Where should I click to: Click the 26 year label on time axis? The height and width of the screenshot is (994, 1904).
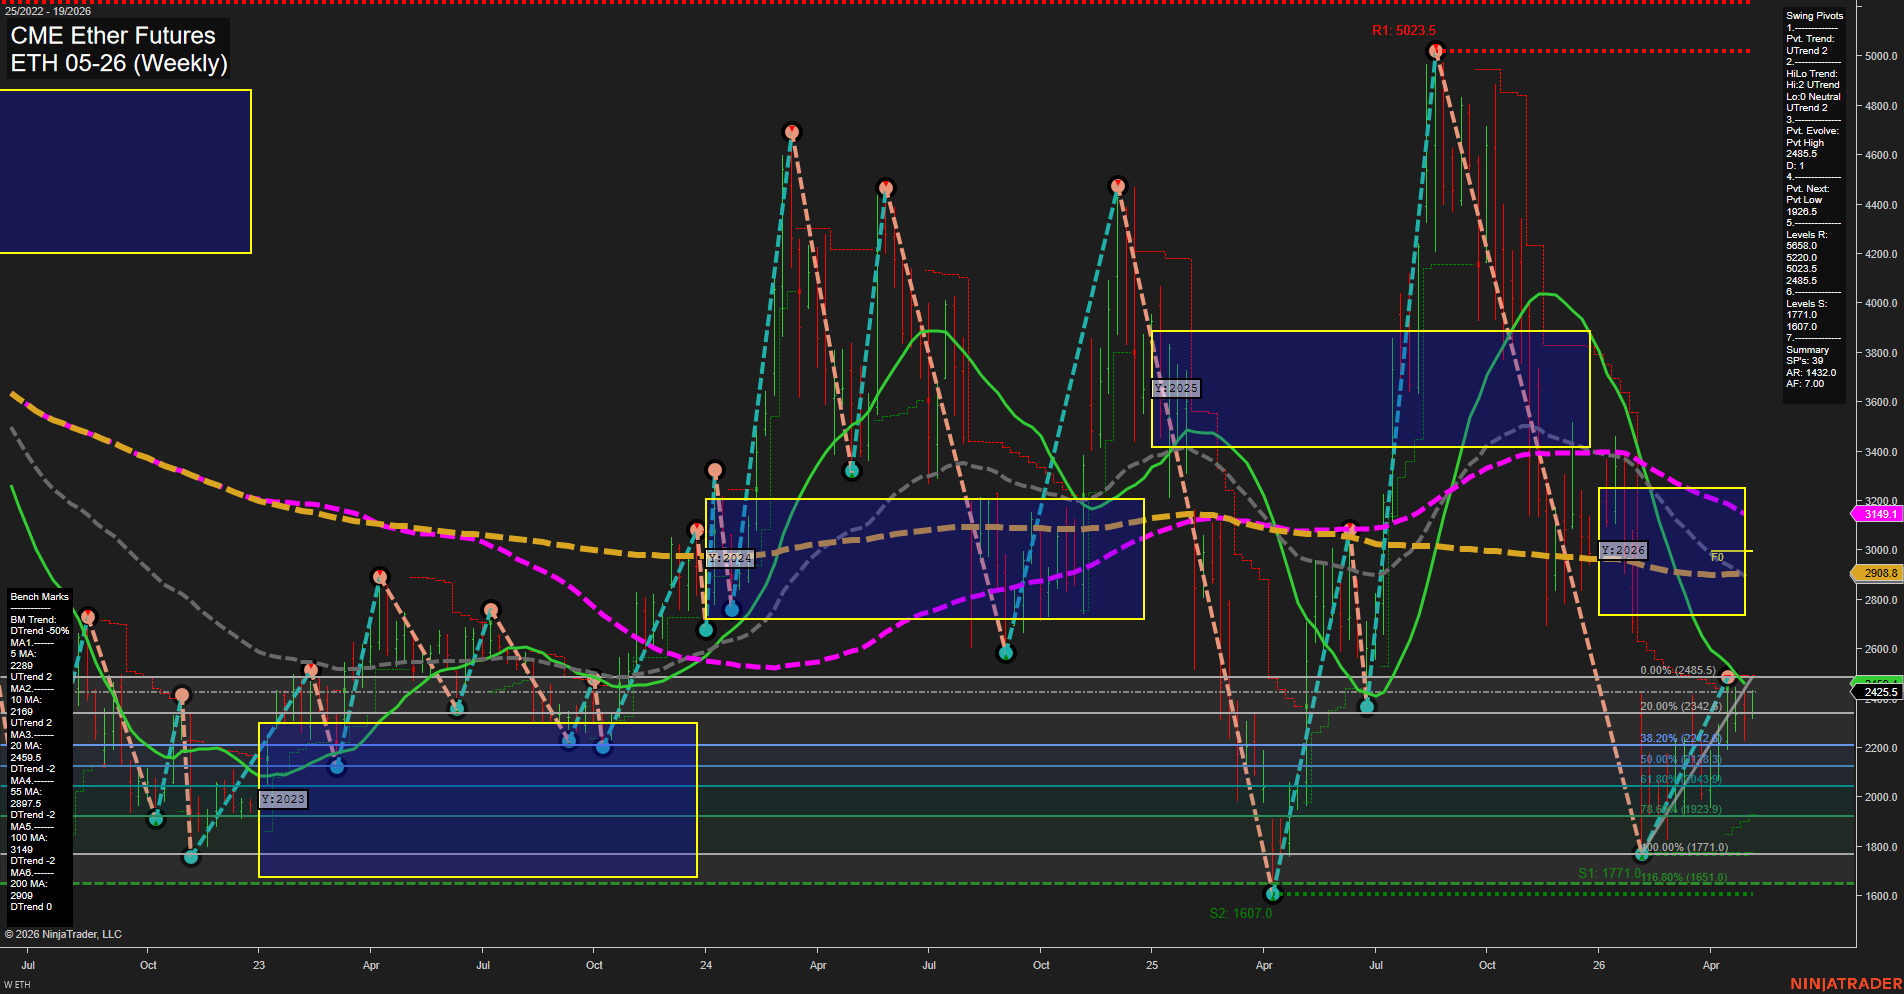pos(1599,965)
